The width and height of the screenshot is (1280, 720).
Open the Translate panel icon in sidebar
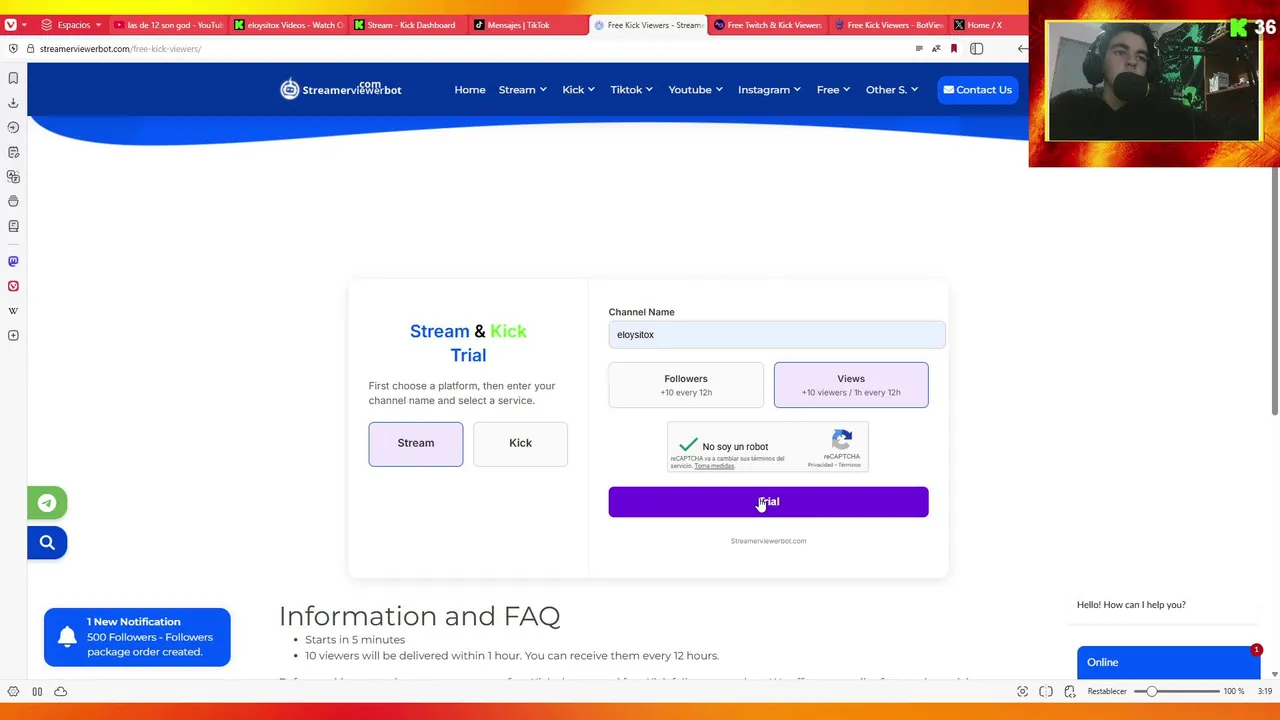[x=13, y=177]
